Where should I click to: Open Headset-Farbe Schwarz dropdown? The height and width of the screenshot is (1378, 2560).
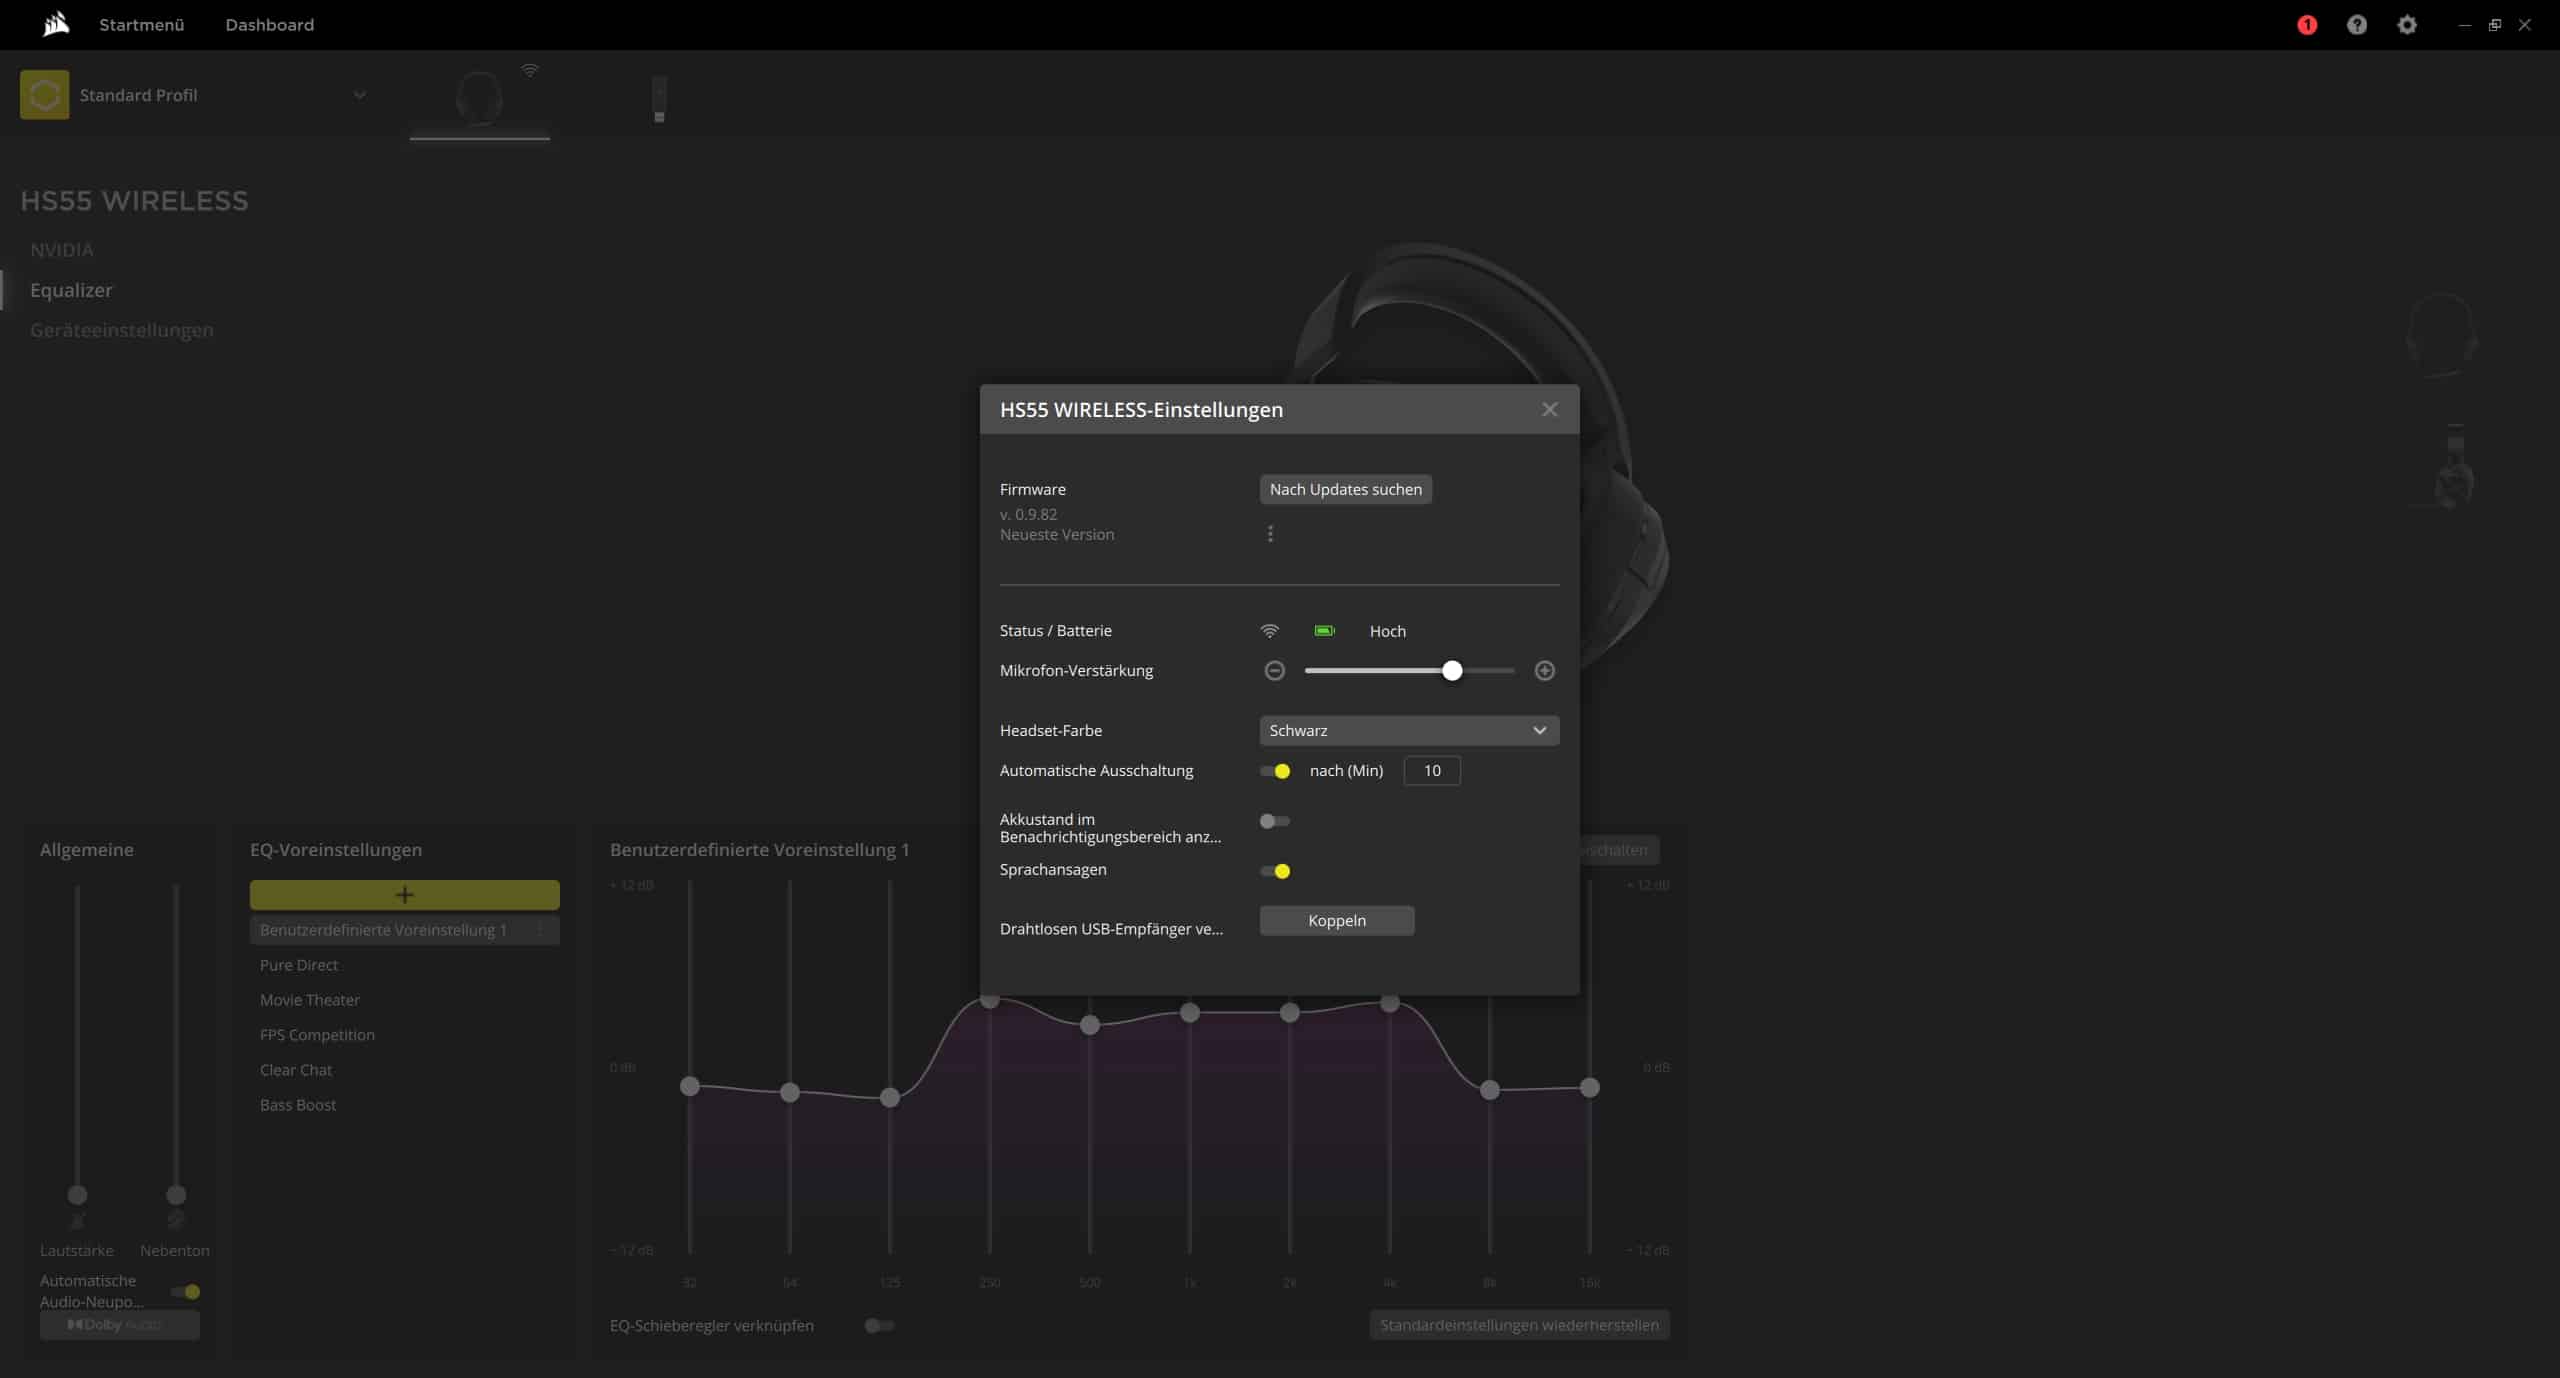tap(1408, 731)
